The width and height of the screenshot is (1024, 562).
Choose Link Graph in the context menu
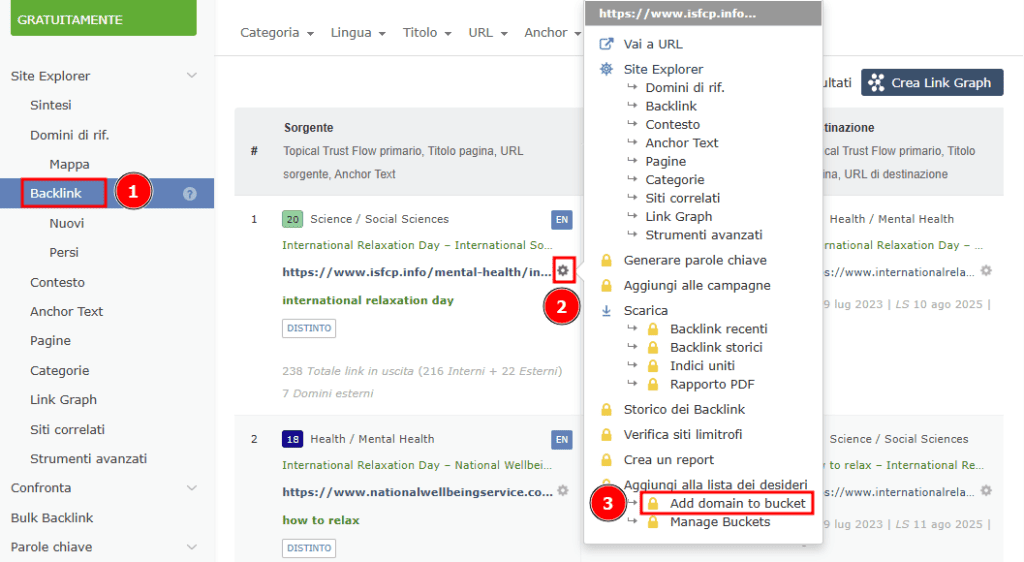point(679,216)
